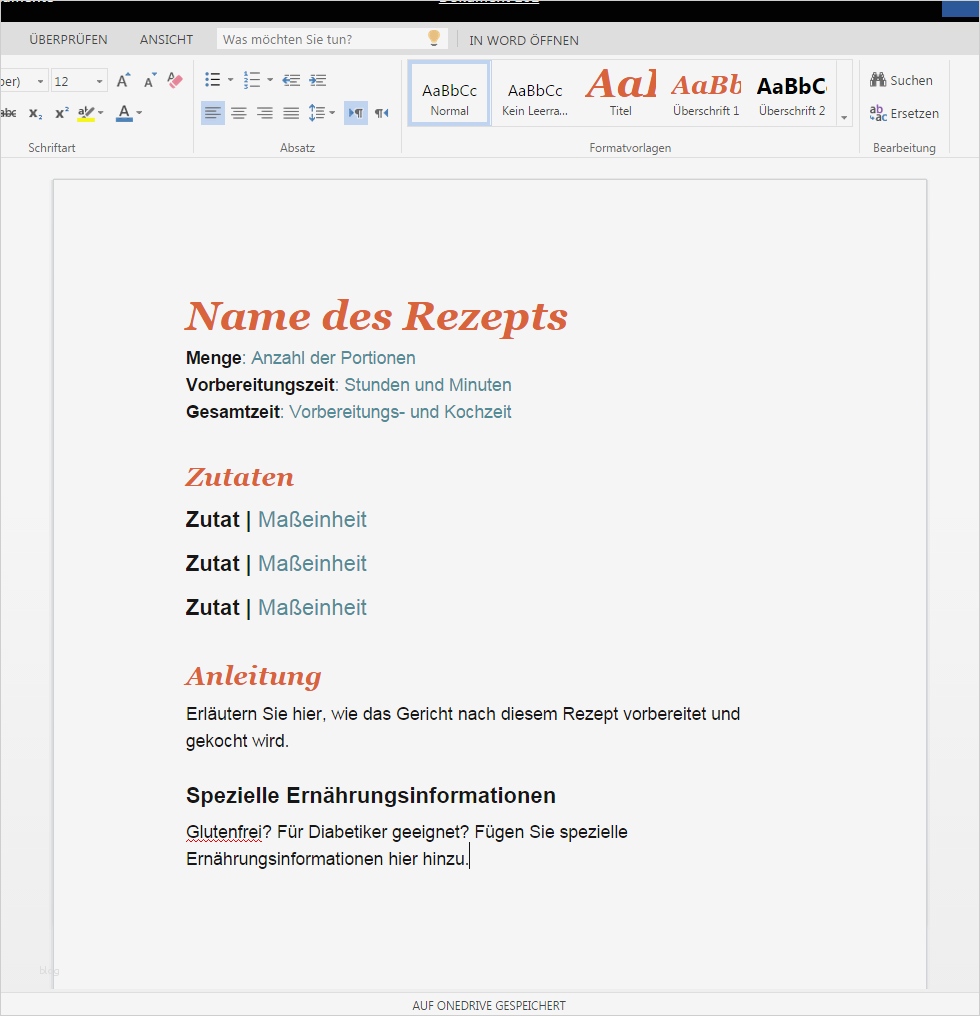The width and height of the screenshot is (980, 1016).
Task: Toggle the paragraph marks display
Action: click(355, 113)
